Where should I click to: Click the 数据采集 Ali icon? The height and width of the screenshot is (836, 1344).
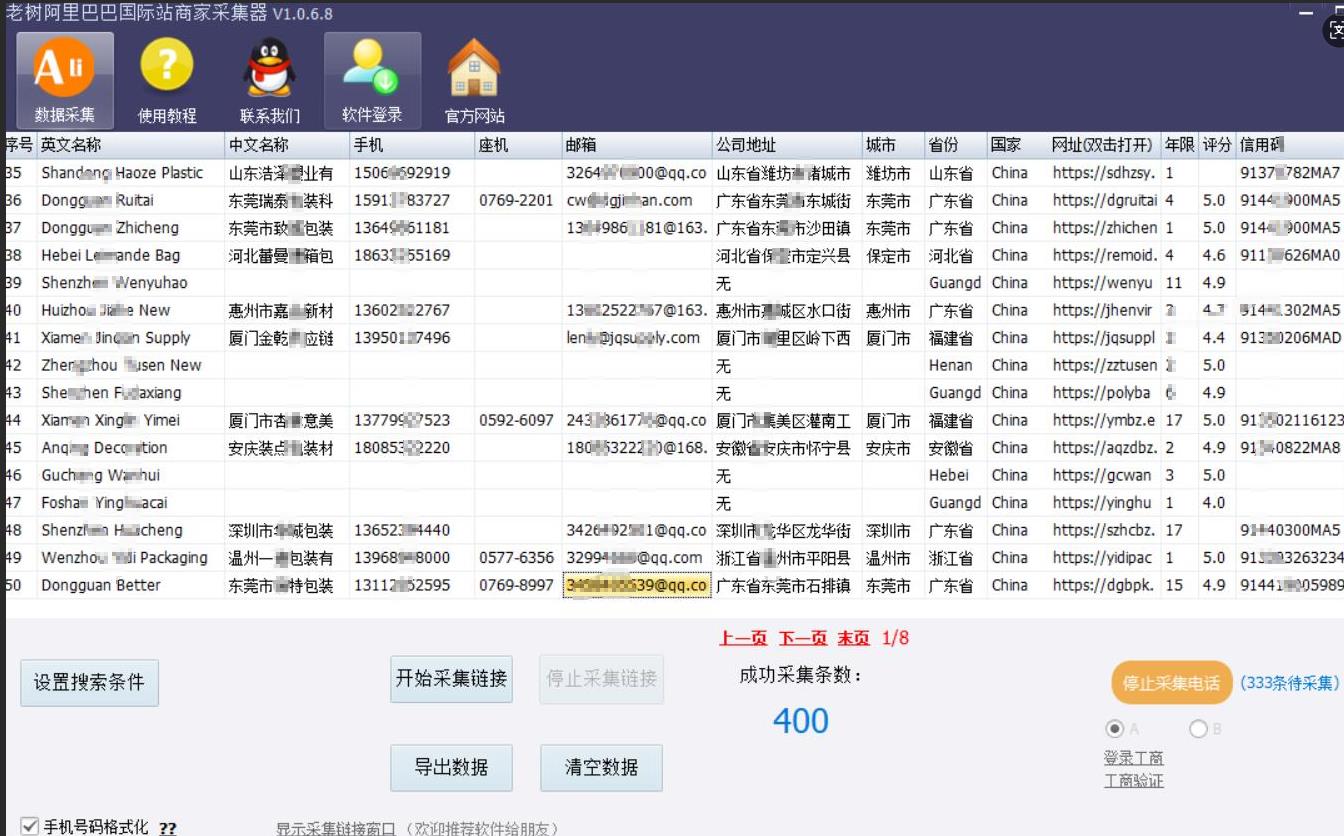tap(65, 70)
